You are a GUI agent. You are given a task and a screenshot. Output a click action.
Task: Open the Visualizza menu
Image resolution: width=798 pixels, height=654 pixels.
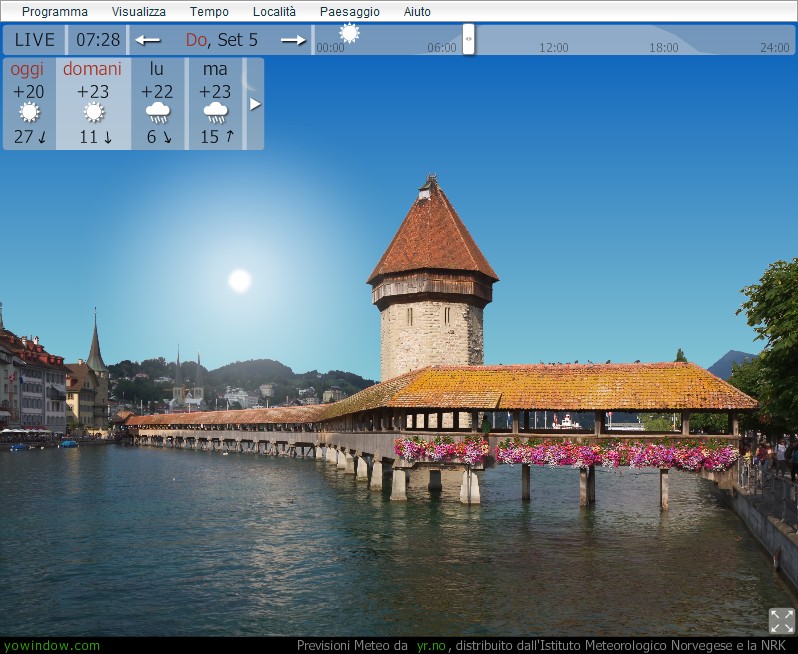tap(138, 11)
